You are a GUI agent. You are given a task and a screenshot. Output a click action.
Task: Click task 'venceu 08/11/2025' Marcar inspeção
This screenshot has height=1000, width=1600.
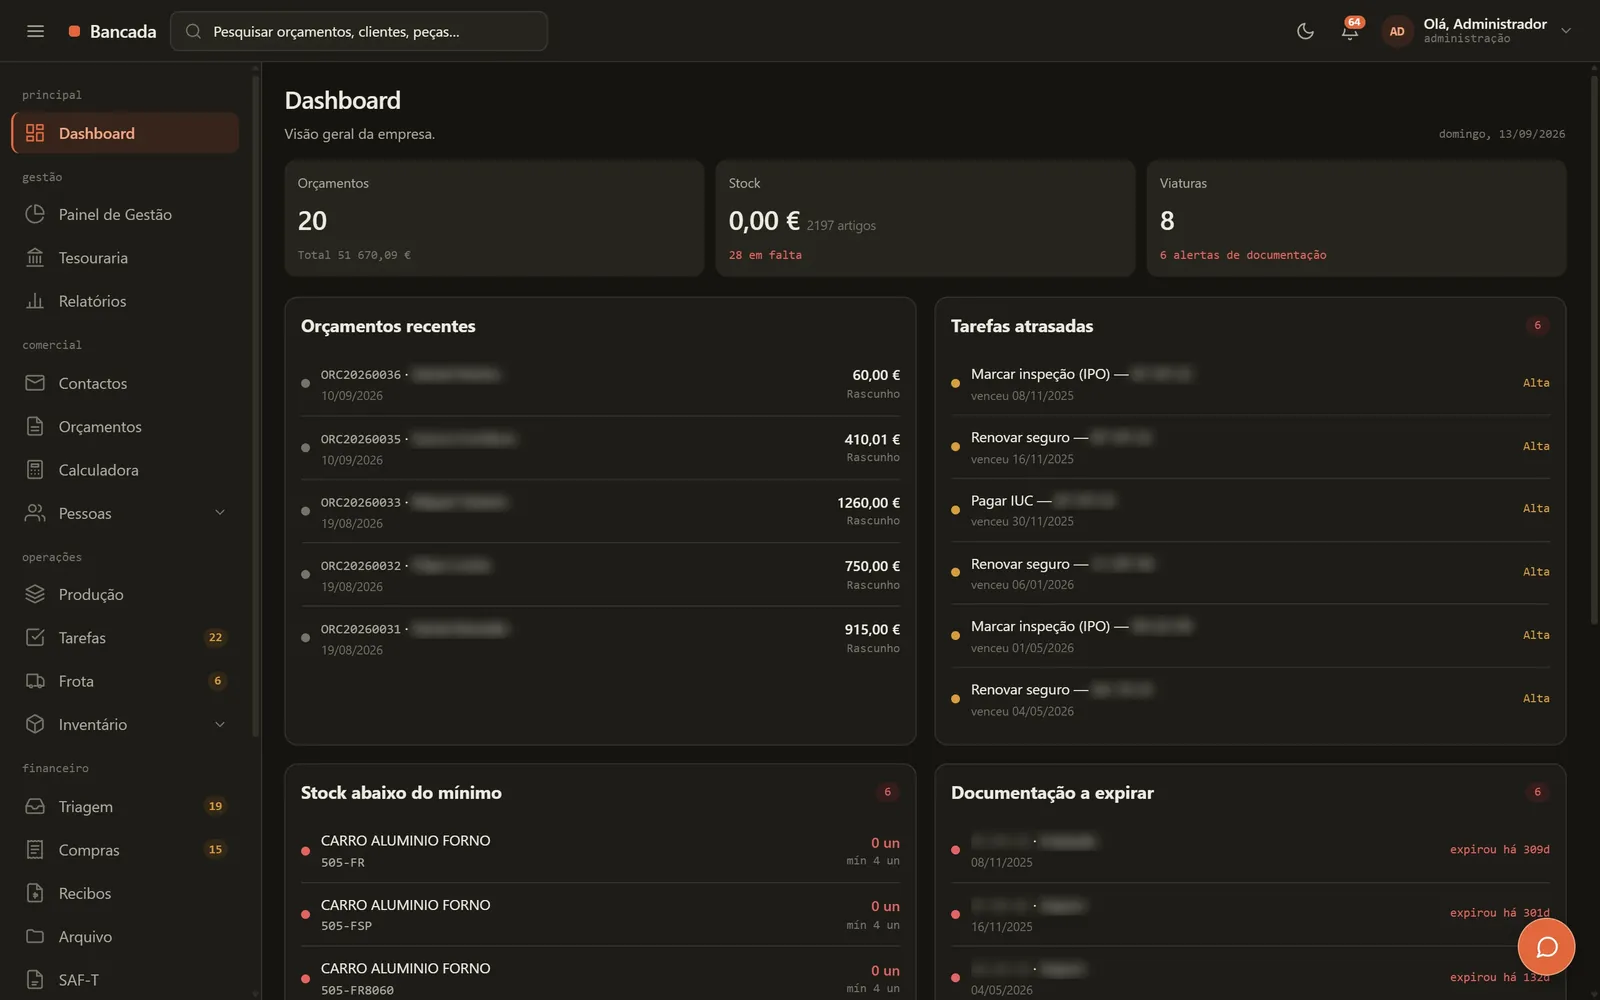click(1250, 384)
